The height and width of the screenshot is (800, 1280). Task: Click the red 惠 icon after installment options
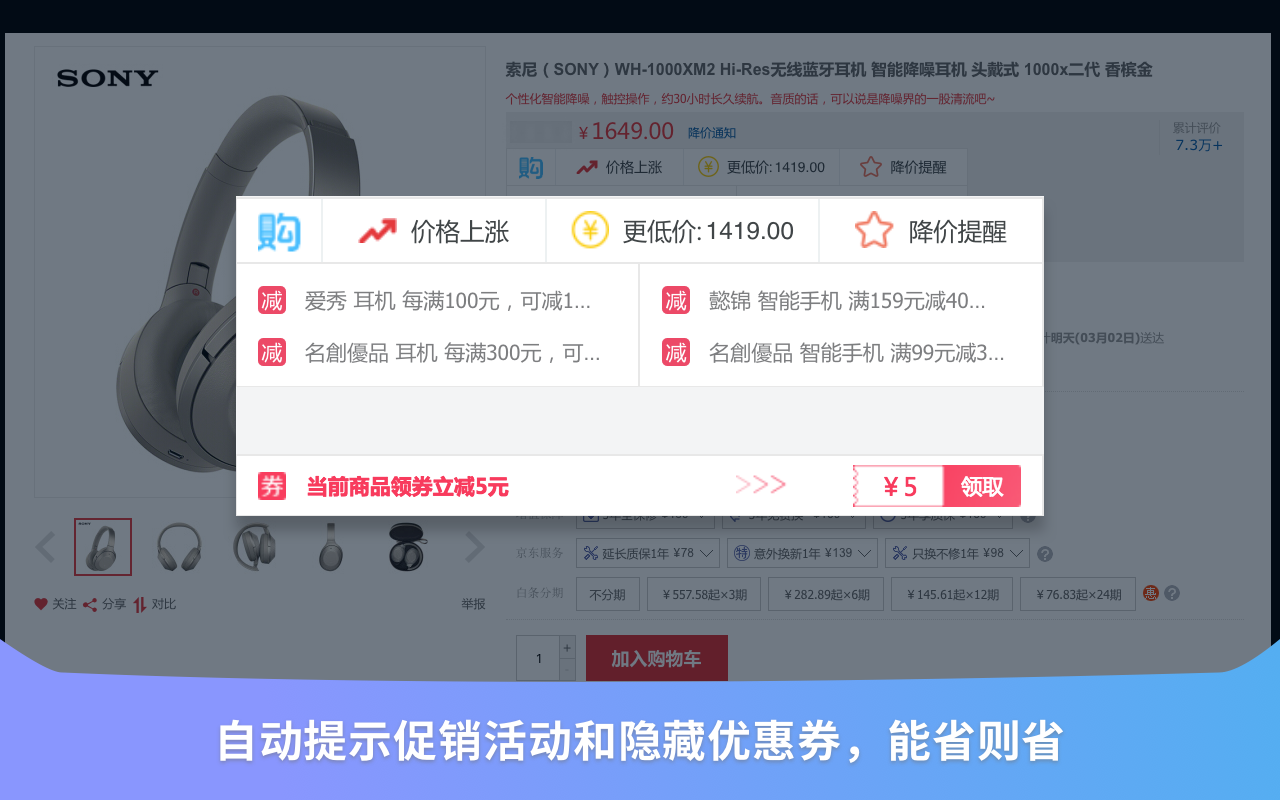1151,593
